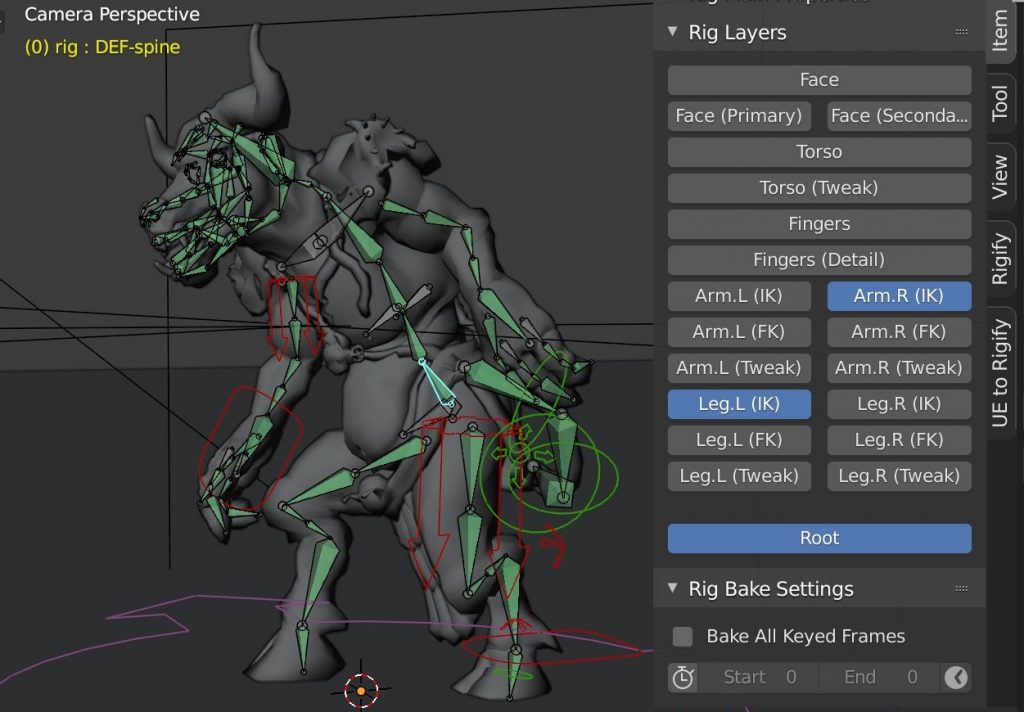Show the Torso (Tweak) rig layer
Image resolution: width=1024 pixels, height=712 pixels.
click(x=819, y=187)
